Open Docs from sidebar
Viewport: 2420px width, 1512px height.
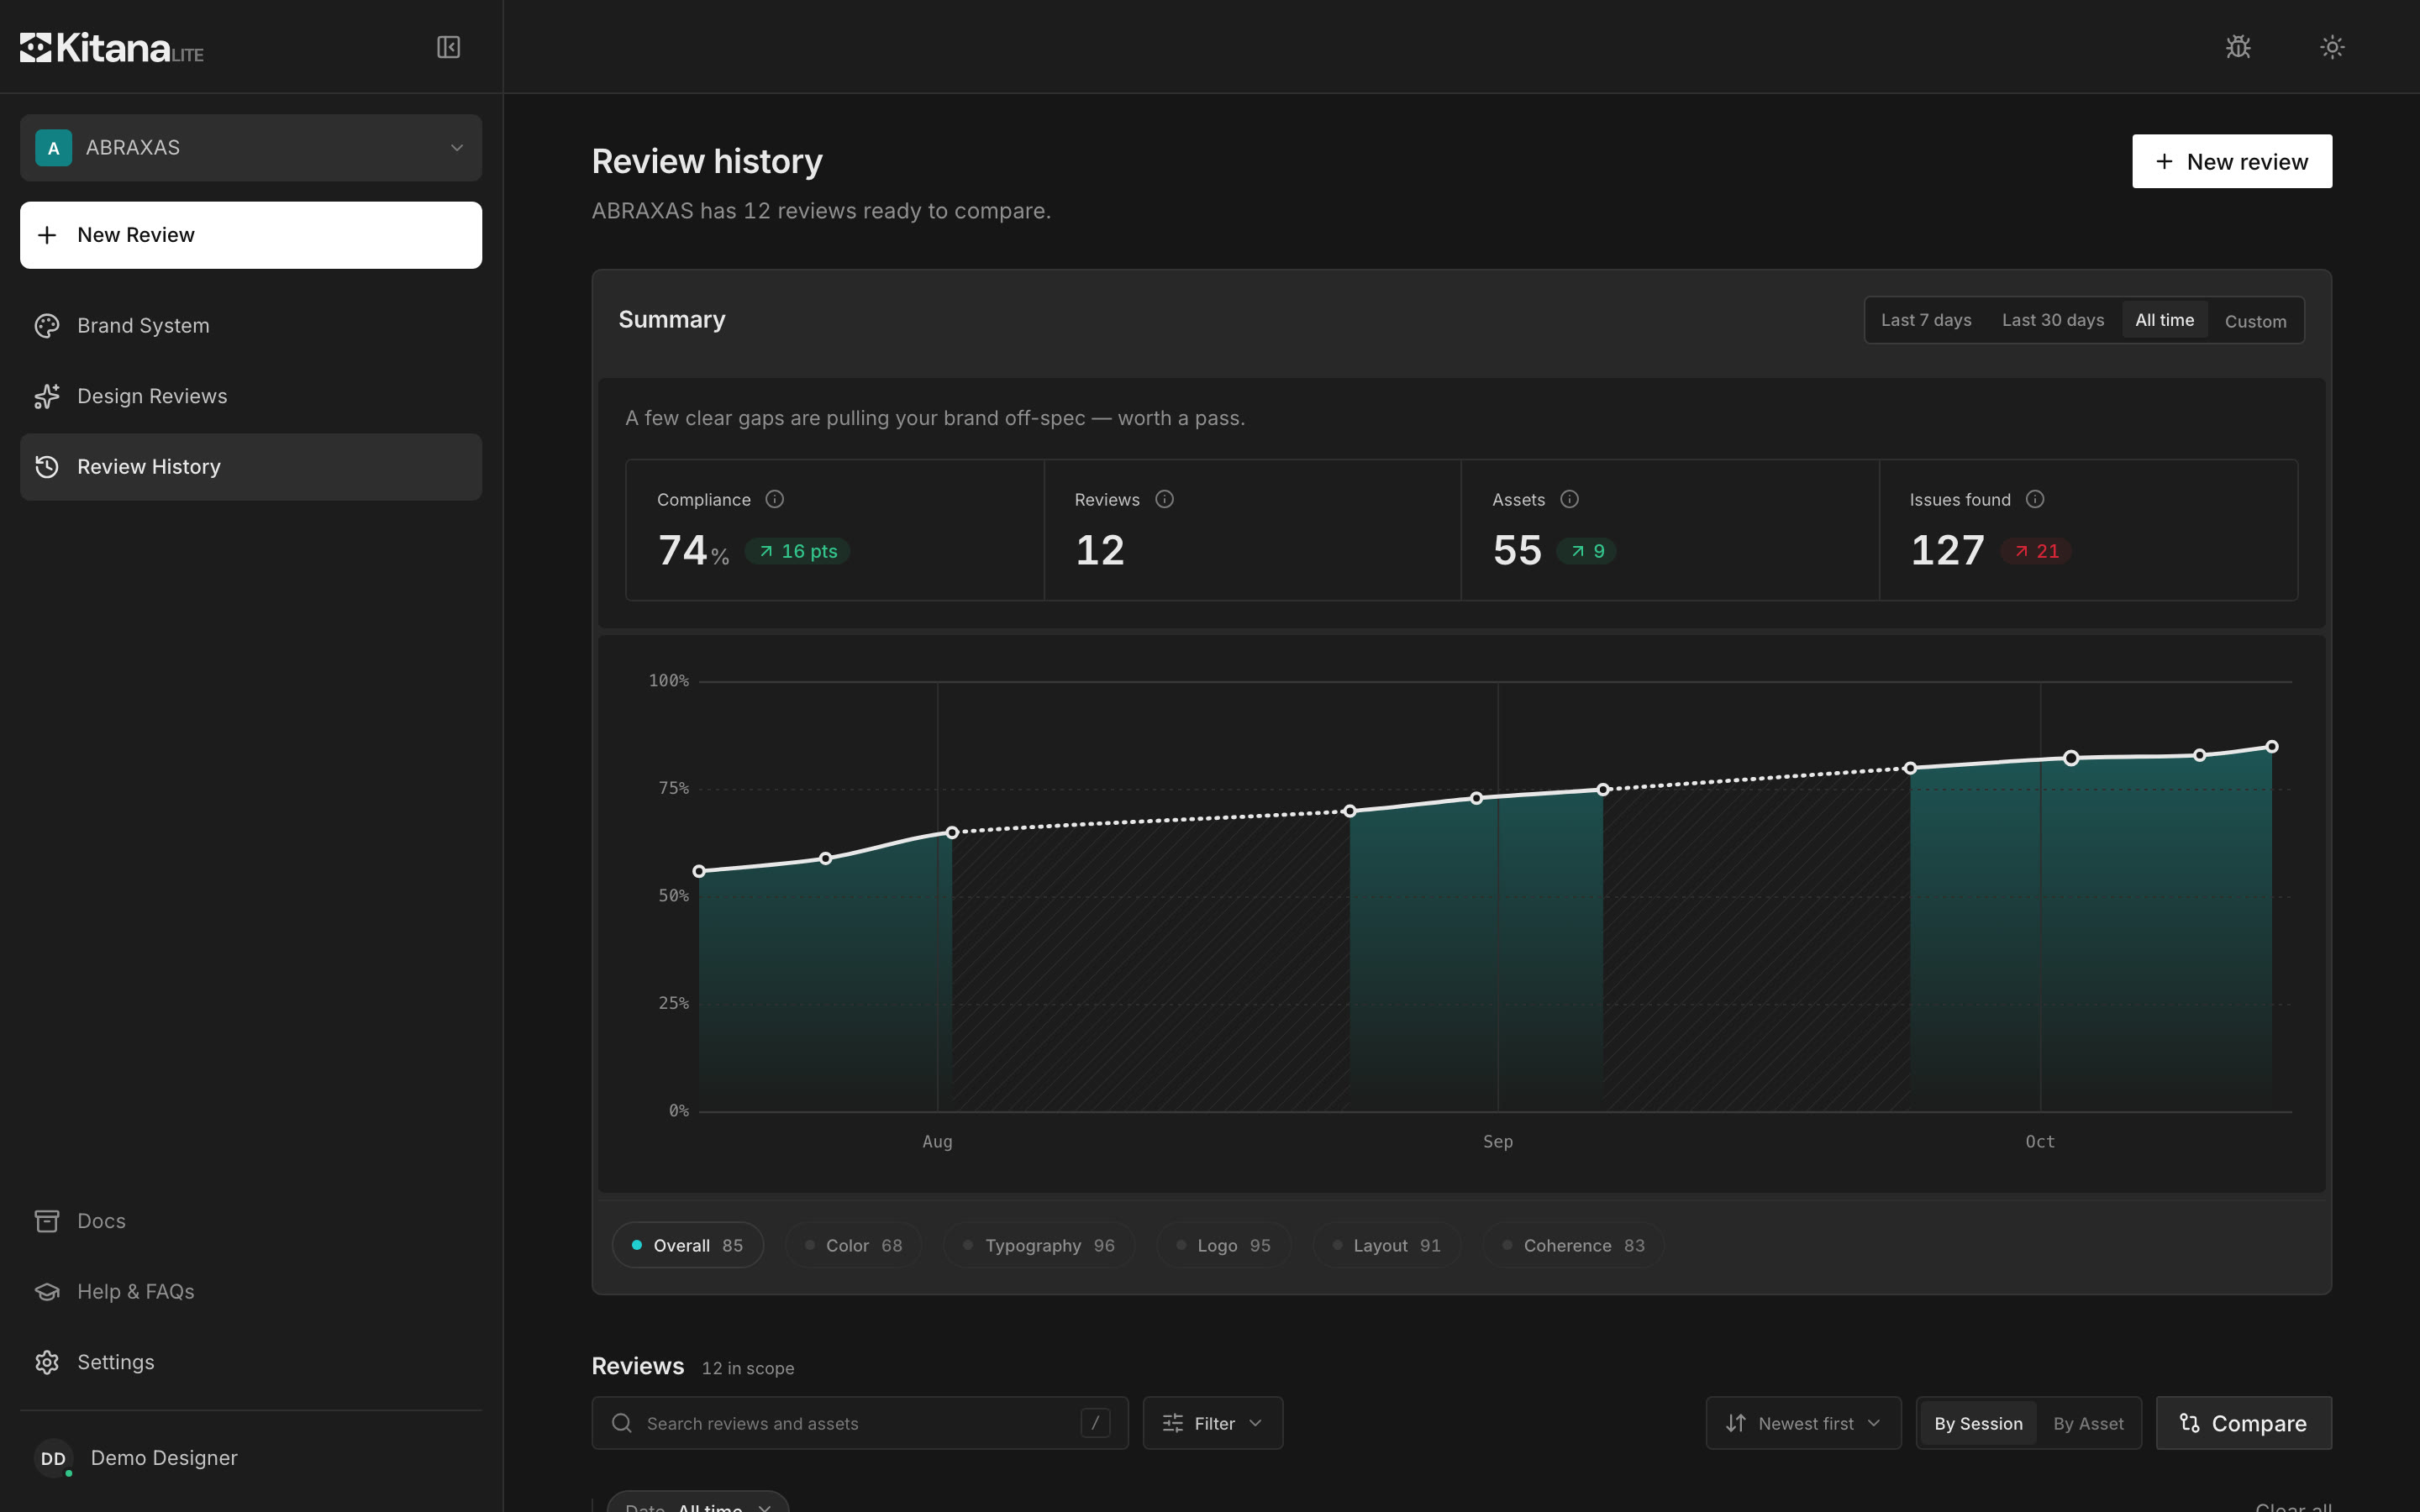pos(251,1221)
